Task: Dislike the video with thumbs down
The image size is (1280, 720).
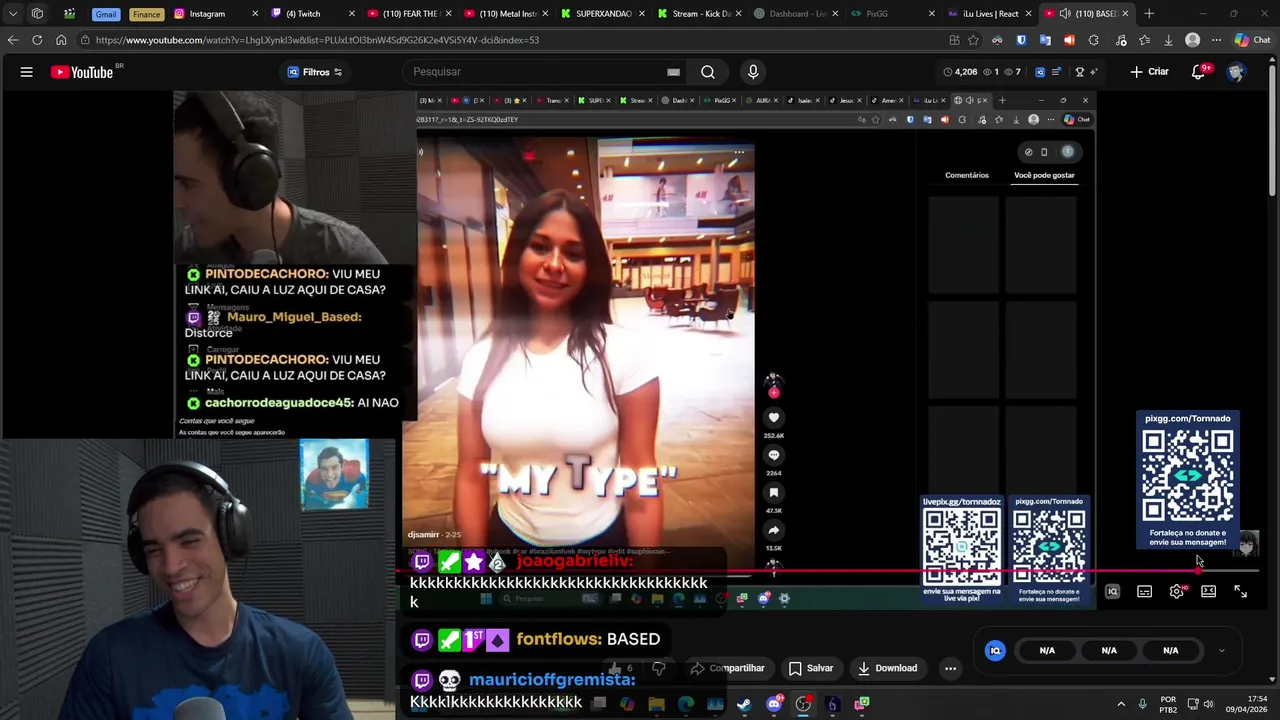Action: pos(658,668)
